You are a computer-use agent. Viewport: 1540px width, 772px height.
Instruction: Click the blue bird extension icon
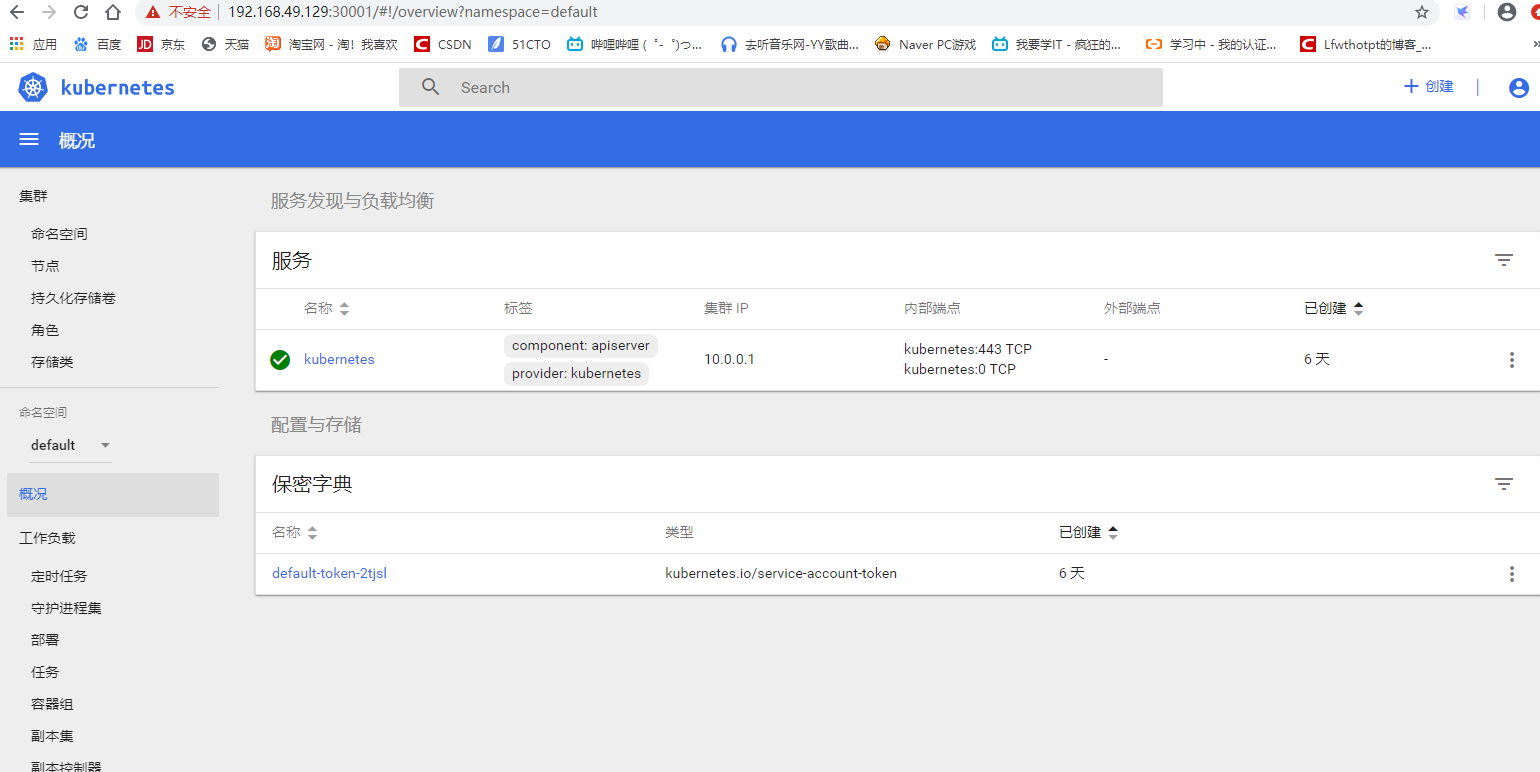point(1462,12)
